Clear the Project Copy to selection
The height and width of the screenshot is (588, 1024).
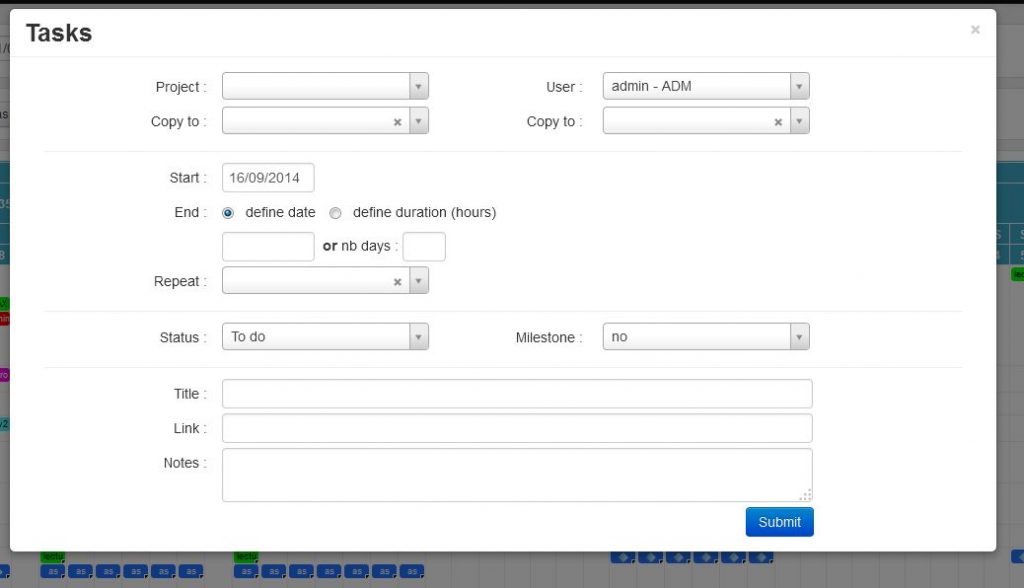(x=398, y=121)
